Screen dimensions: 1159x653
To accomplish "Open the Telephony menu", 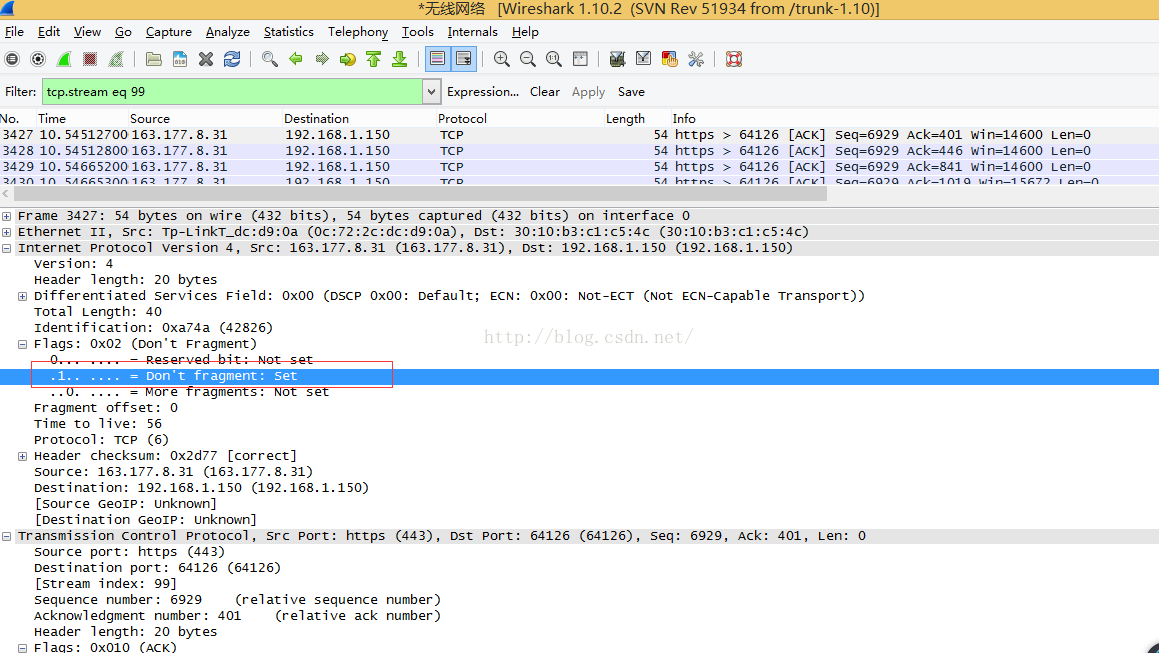I will 357,31.
